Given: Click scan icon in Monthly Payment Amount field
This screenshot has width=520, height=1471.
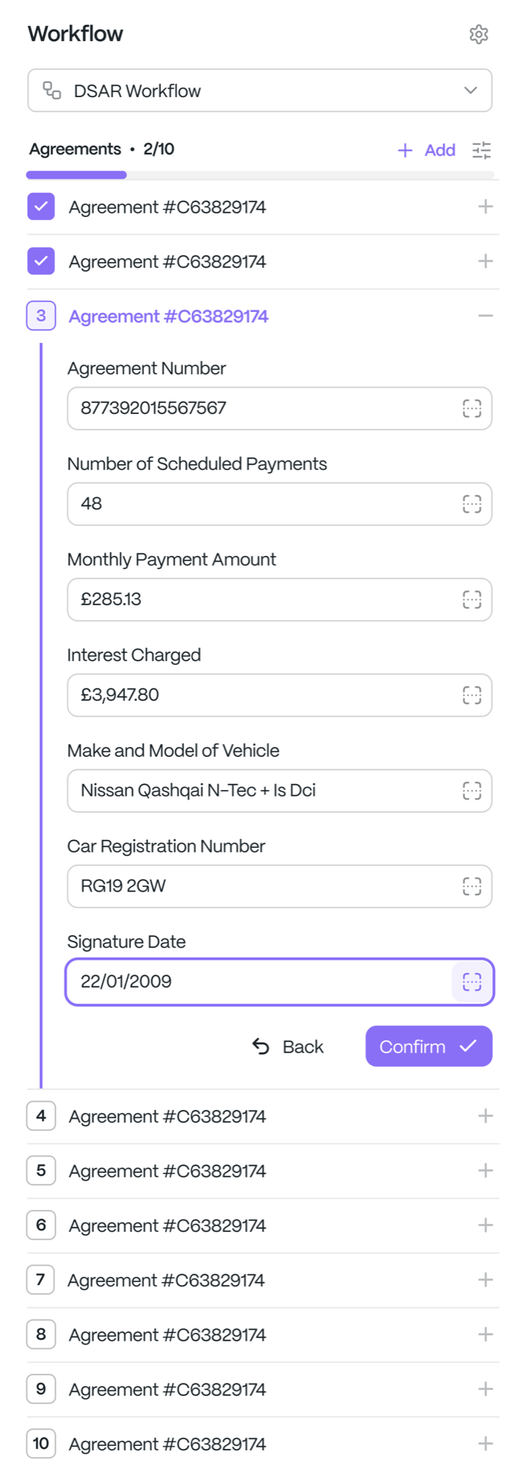Looking at the screenshot, I should pos(472,599).
